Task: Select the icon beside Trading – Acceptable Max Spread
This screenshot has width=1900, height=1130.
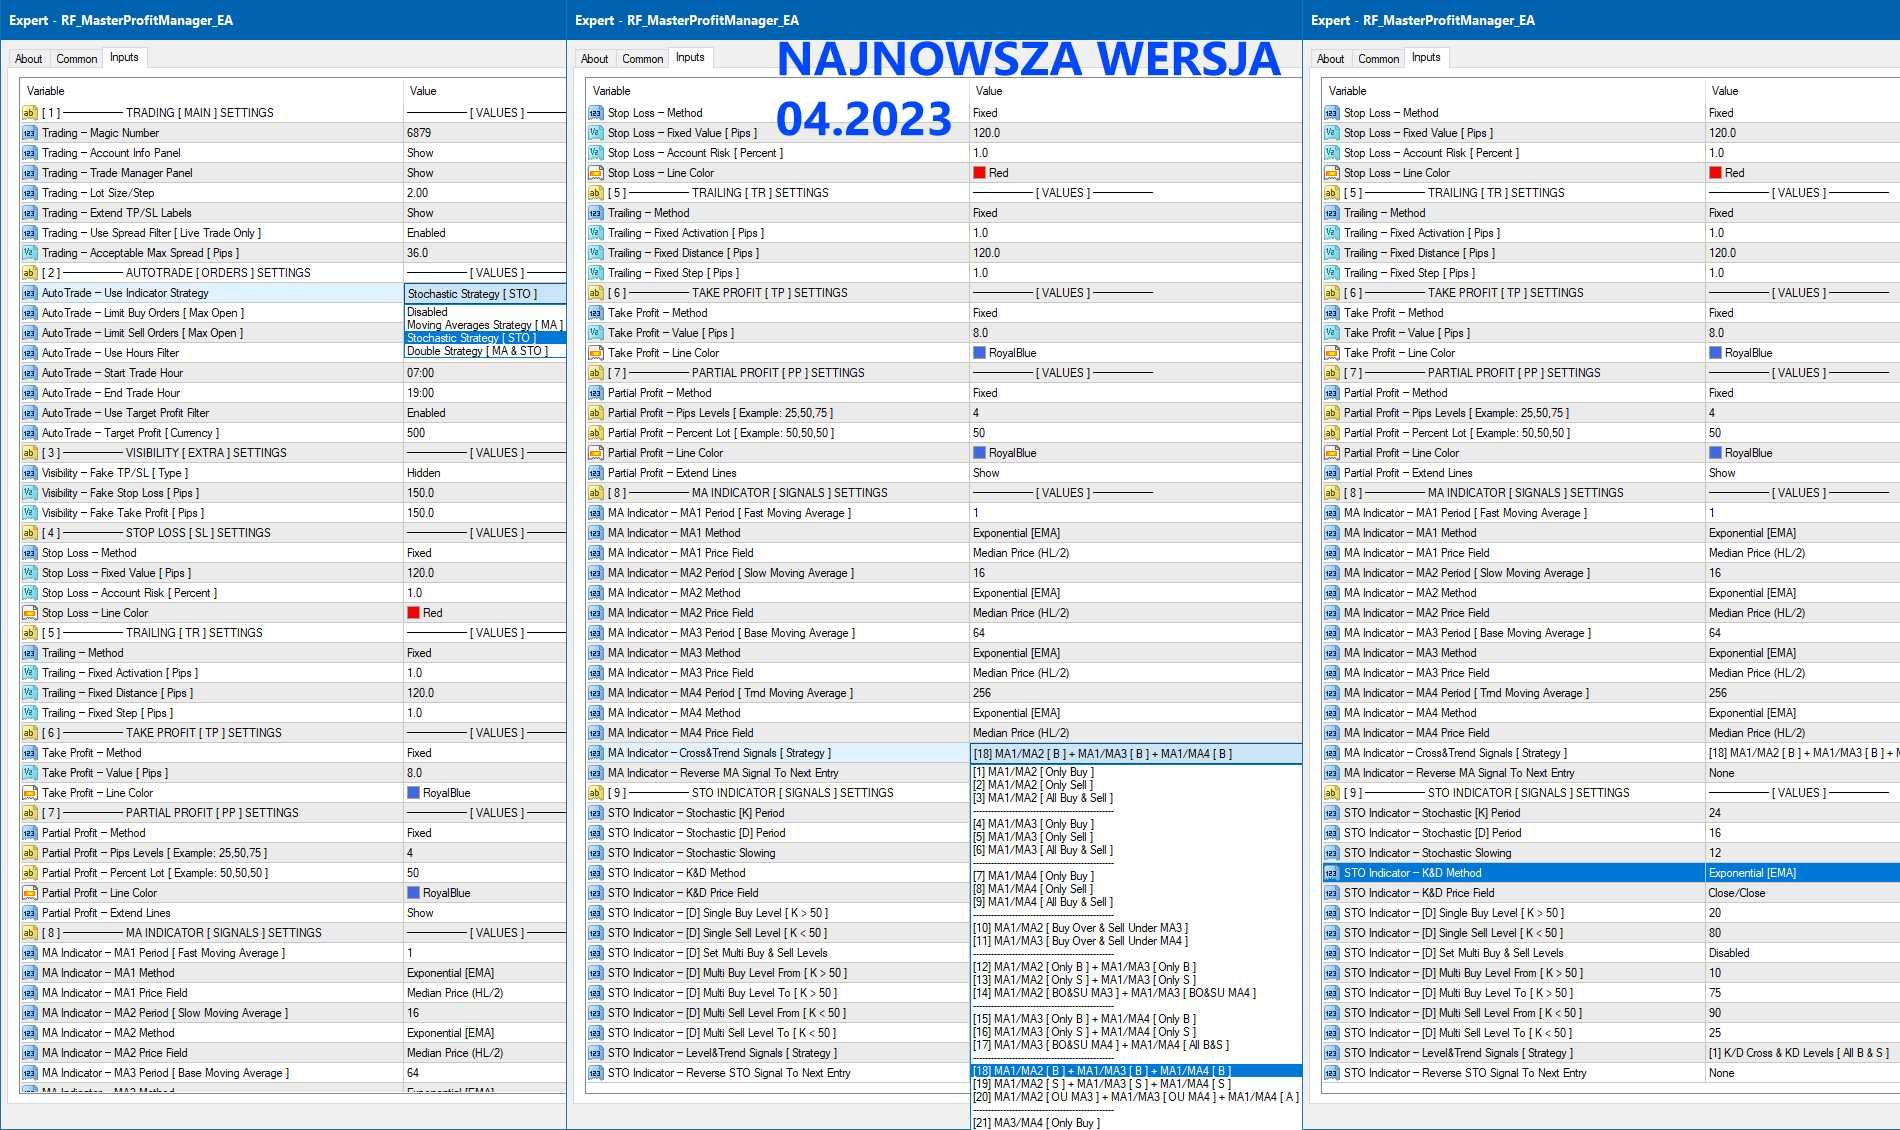Action: pos(29,253)
